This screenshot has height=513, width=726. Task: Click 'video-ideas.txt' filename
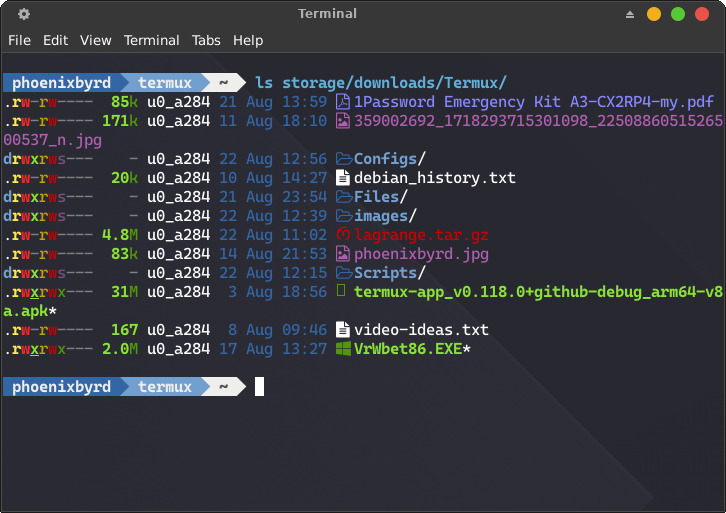[x=421, y=330]
